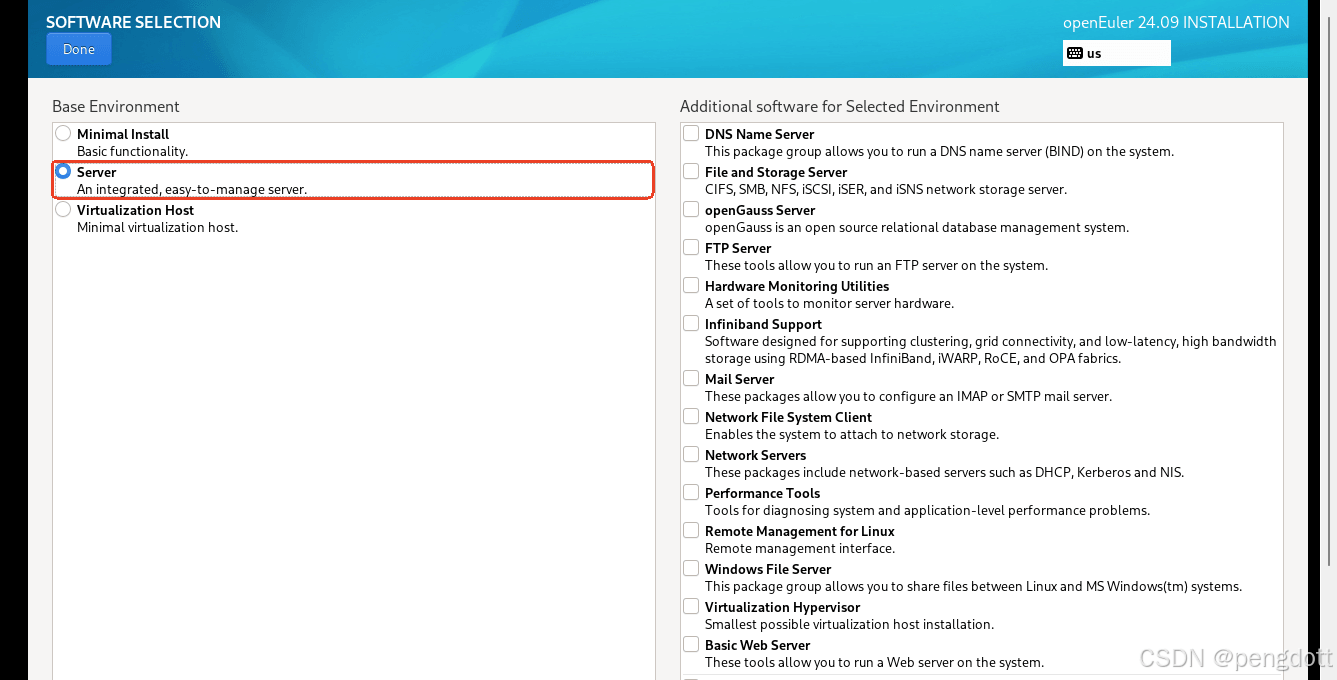Enable File and Storage Server checkbox
This screenshot has height=680, width=1337.
click(x=691, y=171)
